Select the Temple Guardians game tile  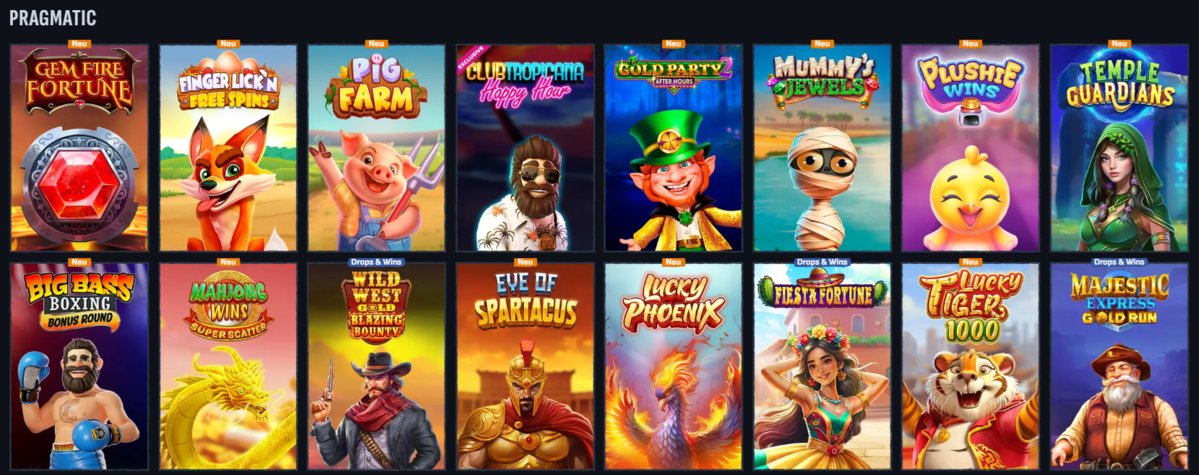point(1119,148)
